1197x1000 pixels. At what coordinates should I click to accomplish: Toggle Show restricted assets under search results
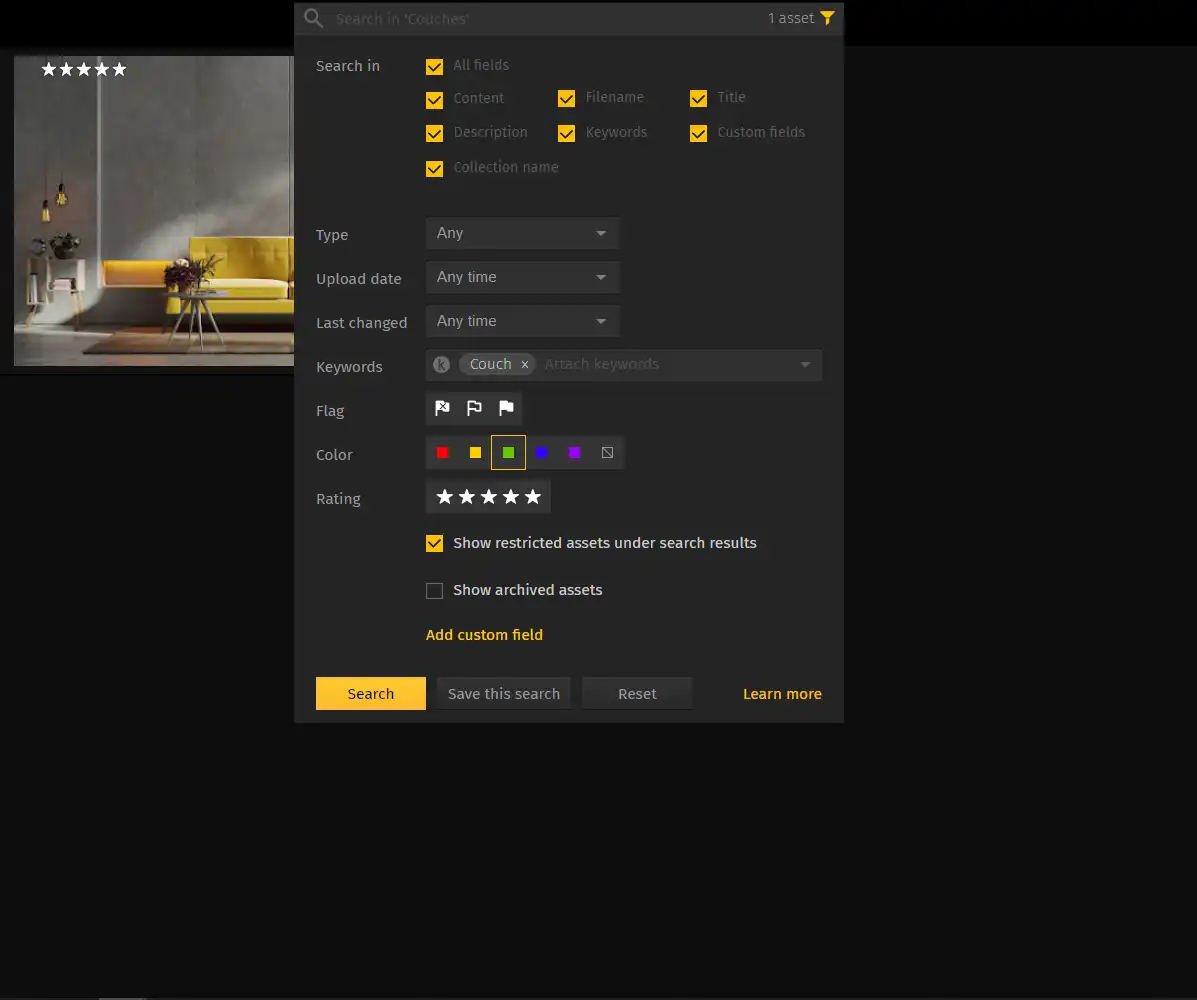tap(434, 543)
